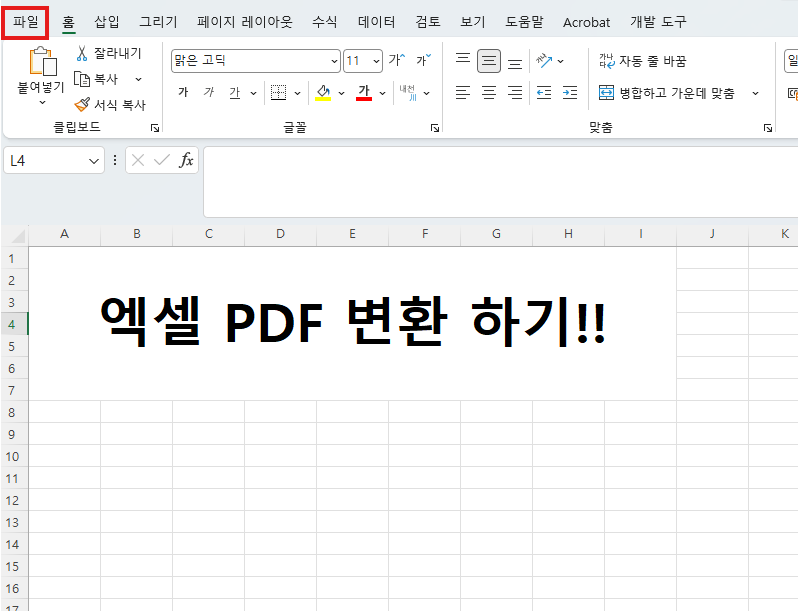This screenshot has height=611, width=798.
Task: Open the 개발 도구 ribbon tab
Action: coord(658,22)
